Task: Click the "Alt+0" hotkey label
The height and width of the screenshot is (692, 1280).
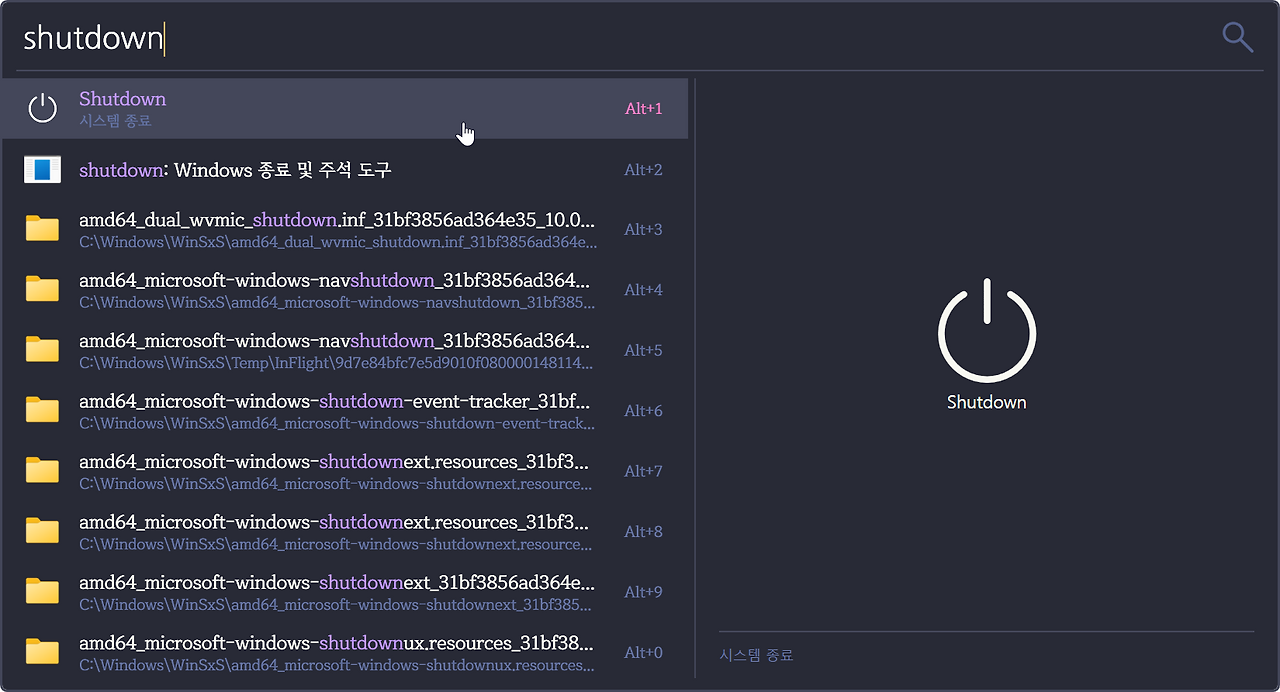Action: [x=644, y=653]
